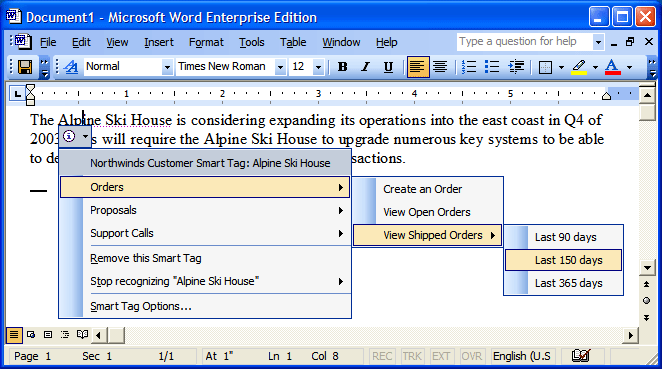Open the font color dropdown arrow
The height and width of the screenshot is (369, 662).
(629, 67)
